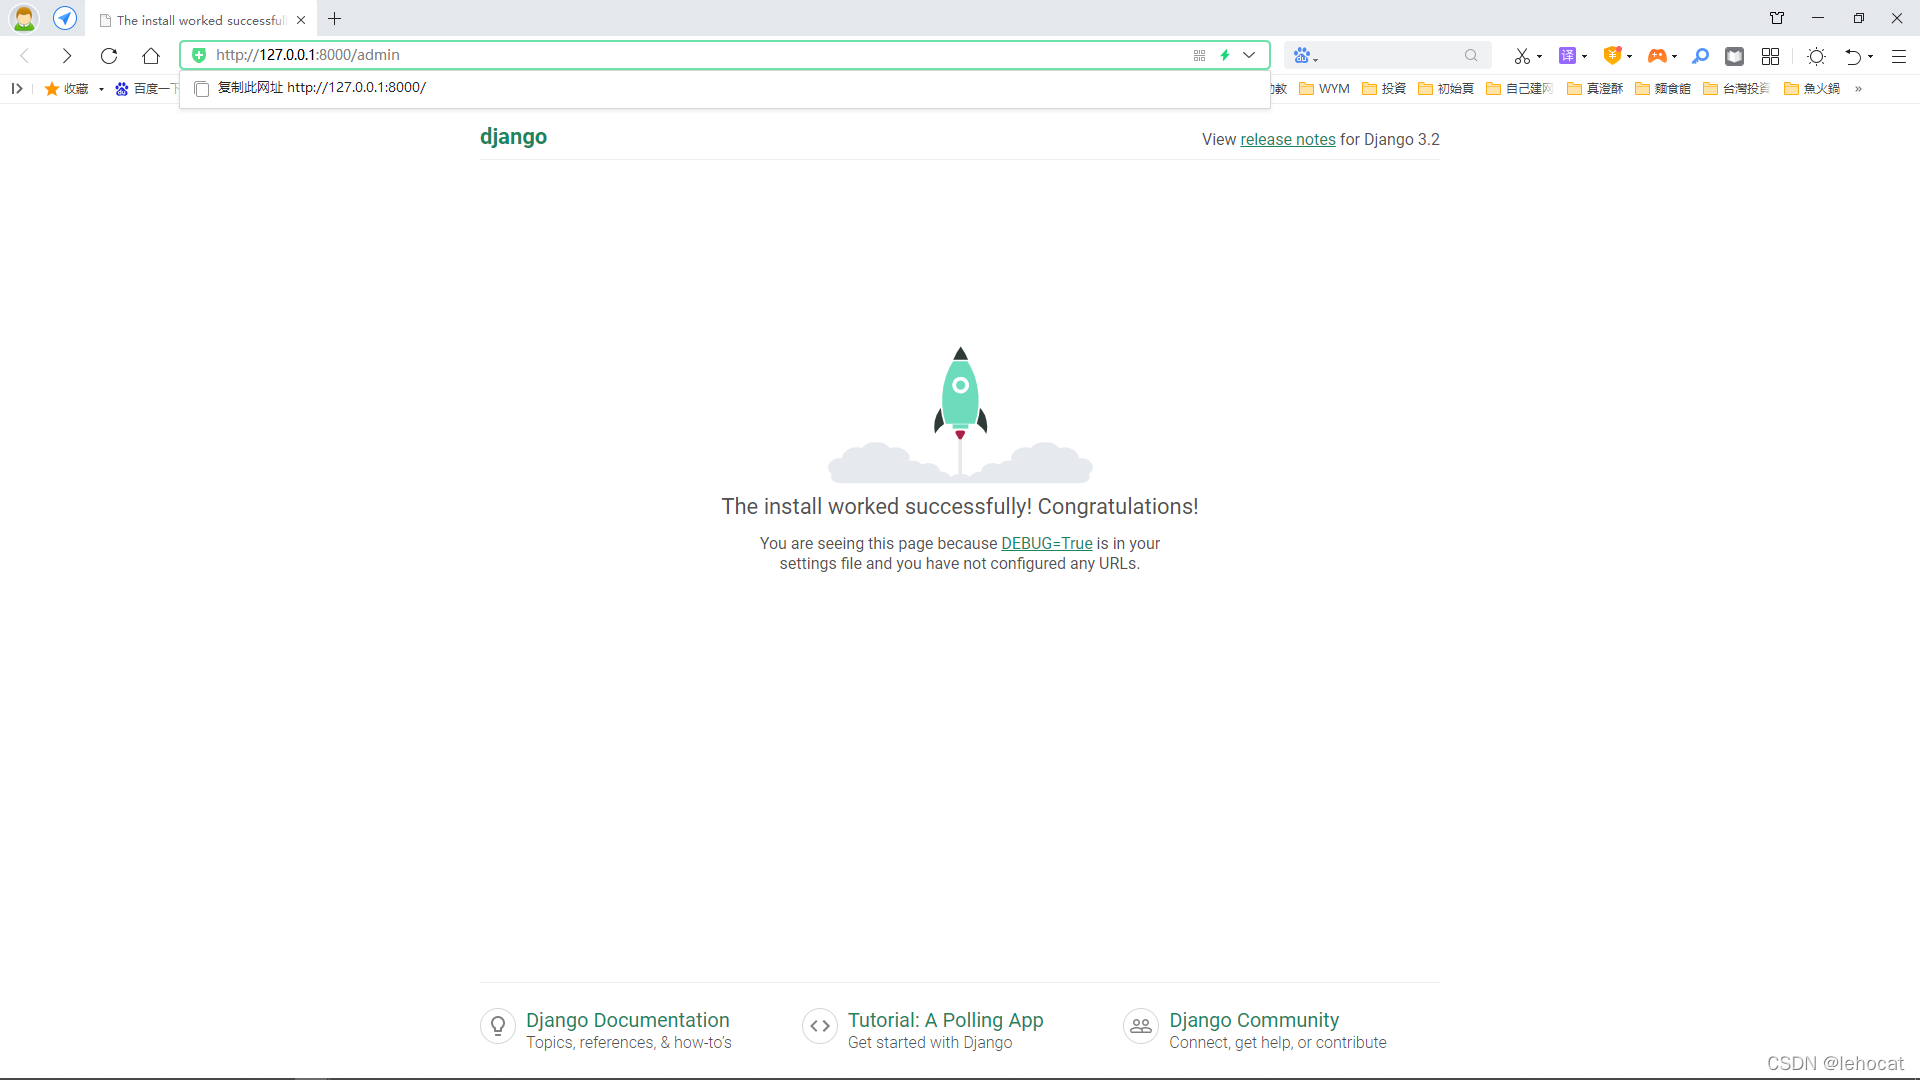Click the django logo heading
1920x1080 pixels.
point(513,137)
